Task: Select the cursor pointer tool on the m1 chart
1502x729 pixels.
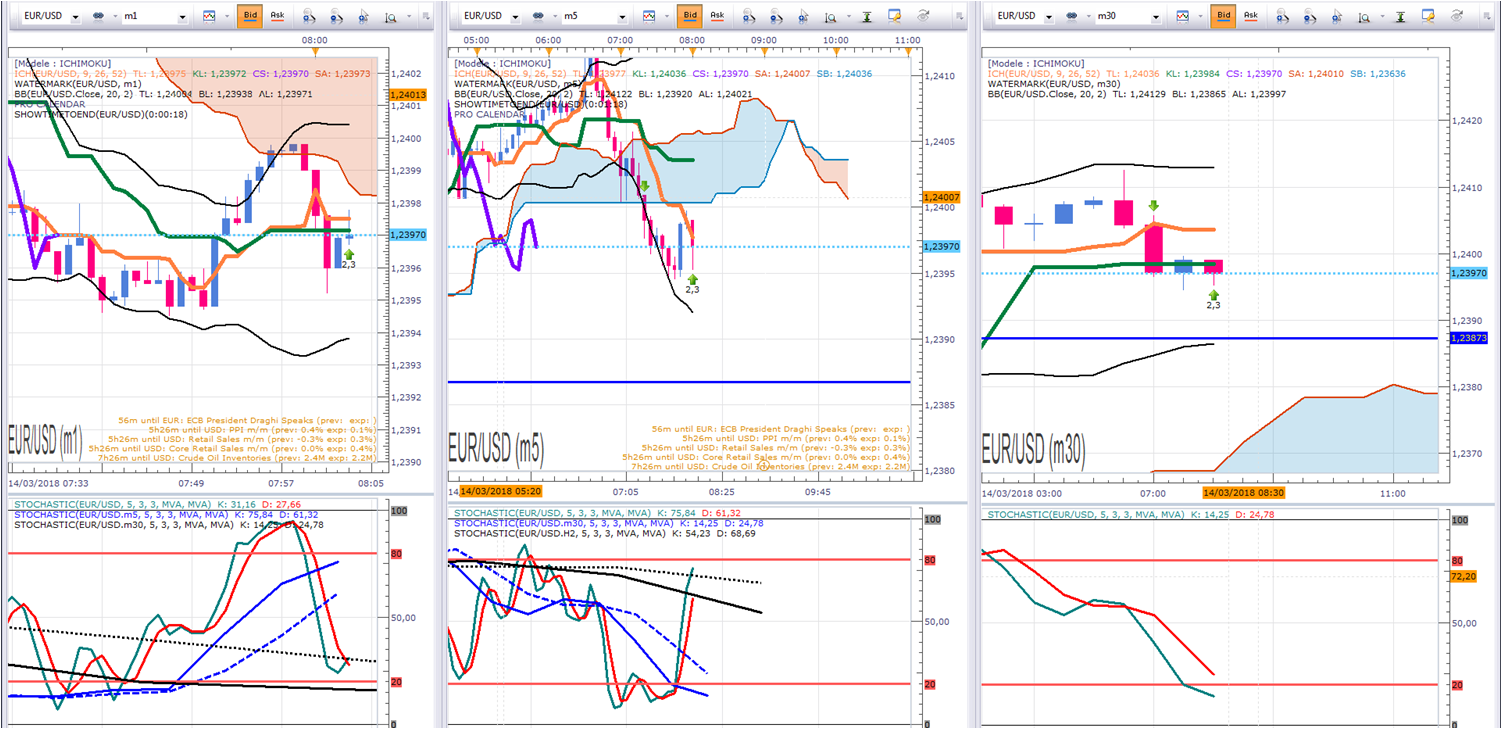Action: coord(361,16)
